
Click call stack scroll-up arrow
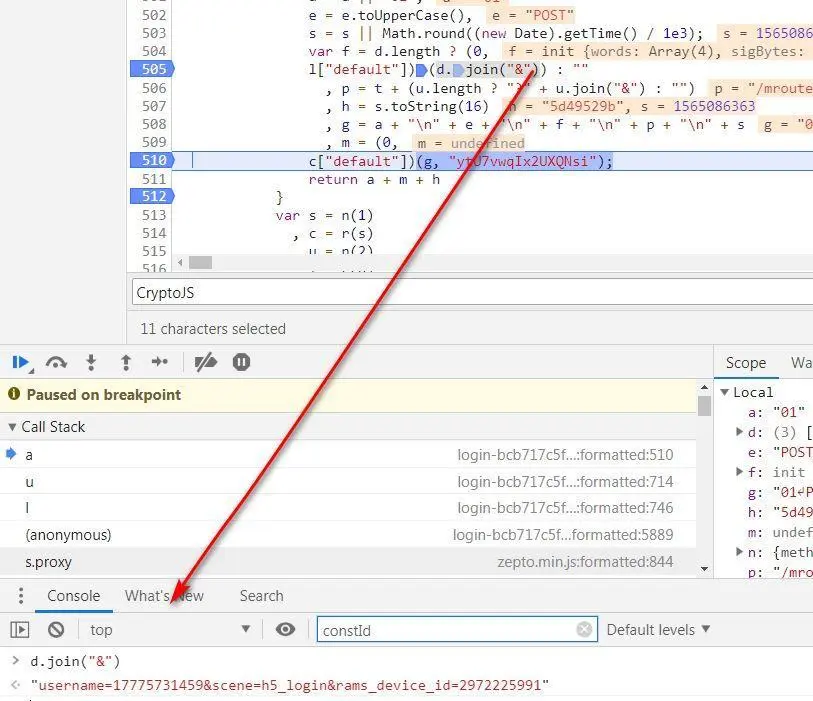click(x=704, y=387)
